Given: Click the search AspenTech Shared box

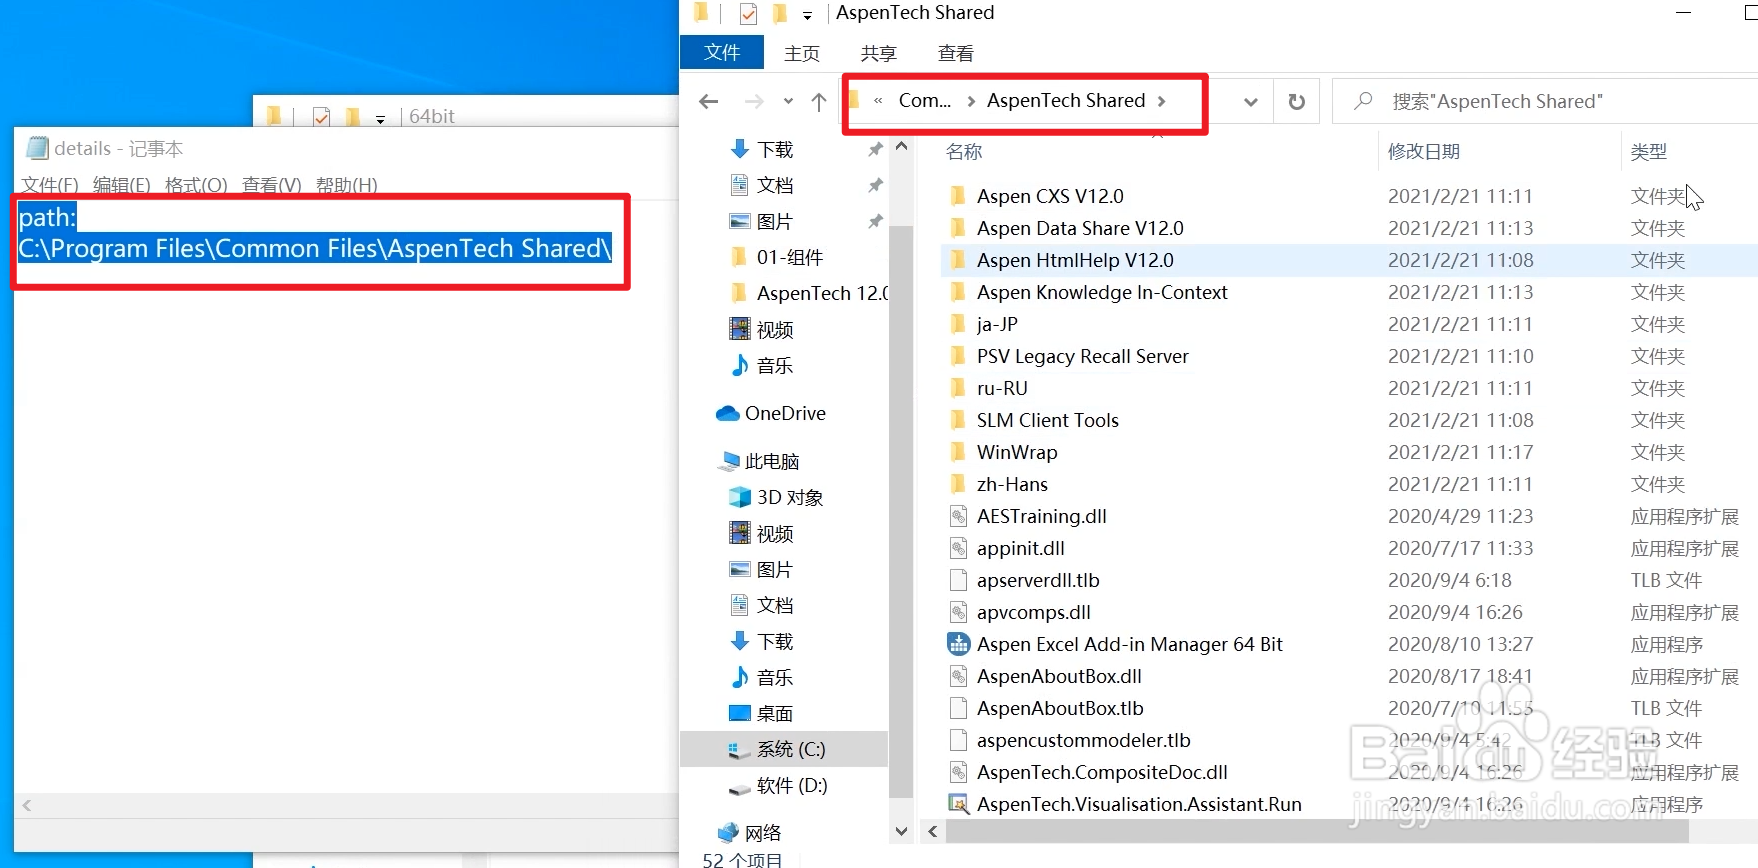Looking at the screenshot, I should click(x=1545, y=101).
